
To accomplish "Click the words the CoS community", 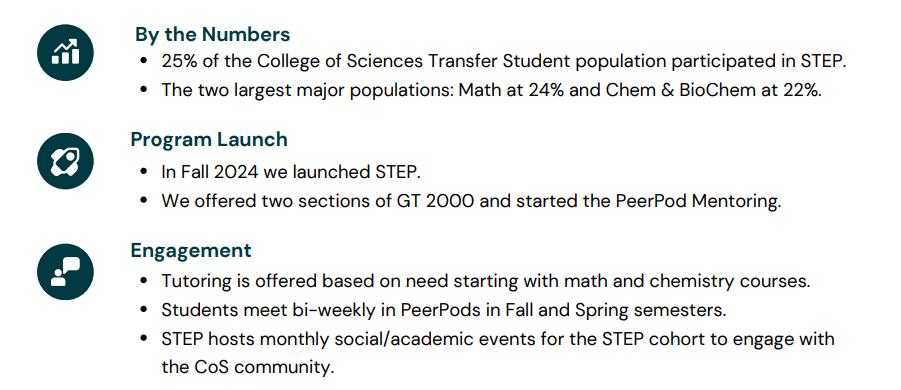I will tap(248, 368).
